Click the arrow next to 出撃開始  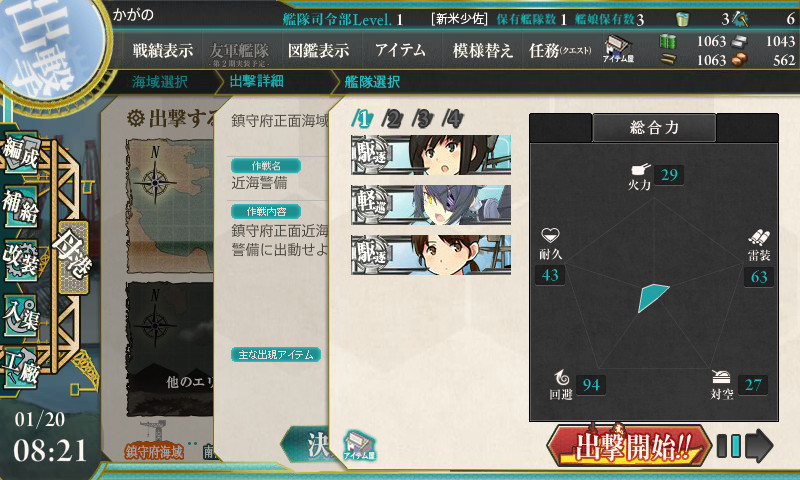tap(759, 445)
